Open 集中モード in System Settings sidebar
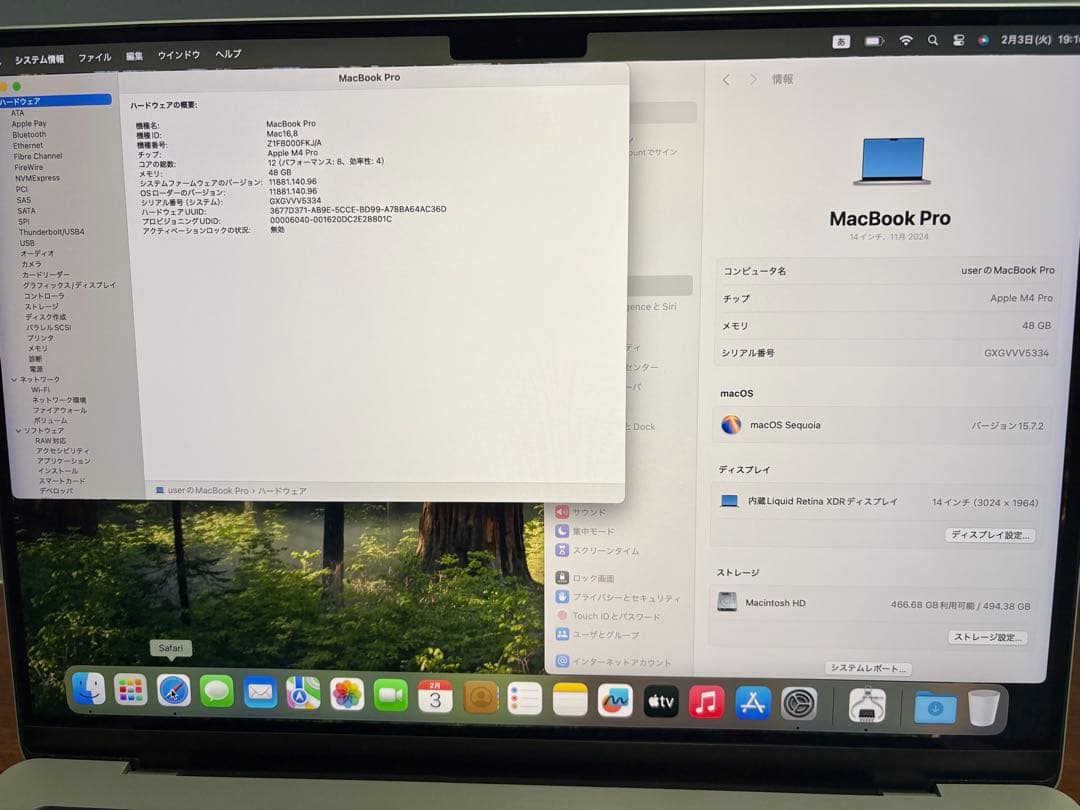Viewport: 1080px width, 810px height. pos(585,531)
